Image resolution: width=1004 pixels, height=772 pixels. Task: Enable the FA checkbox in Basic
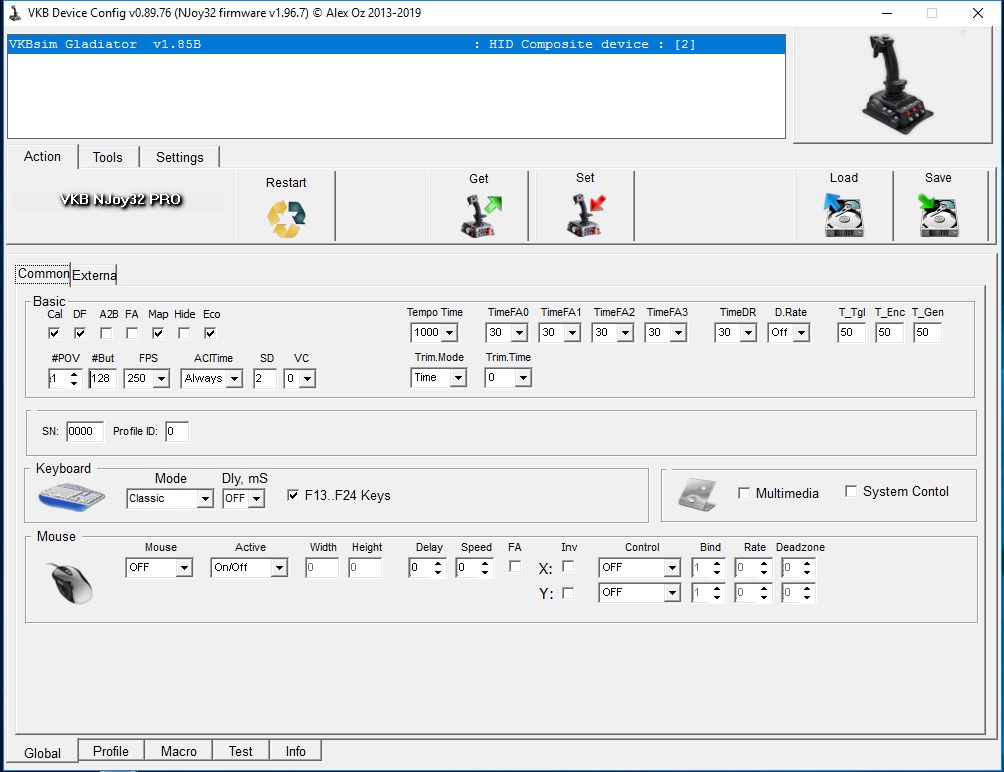tap(132, 333)
